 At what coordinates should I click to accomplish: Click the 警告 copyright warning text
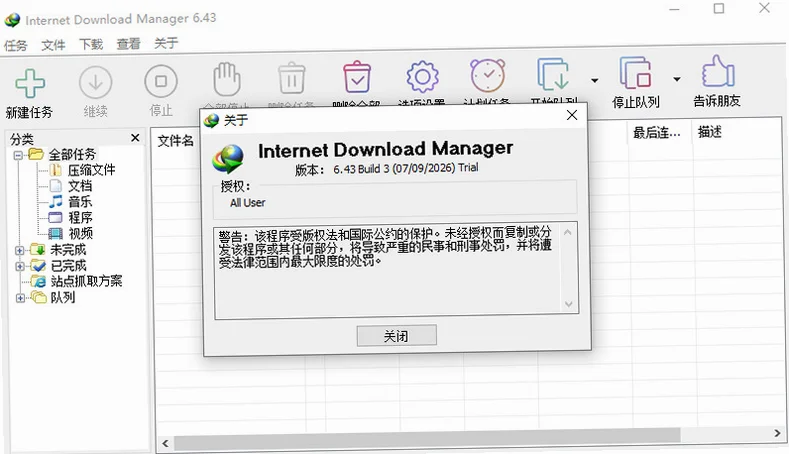tap(385, 247)
